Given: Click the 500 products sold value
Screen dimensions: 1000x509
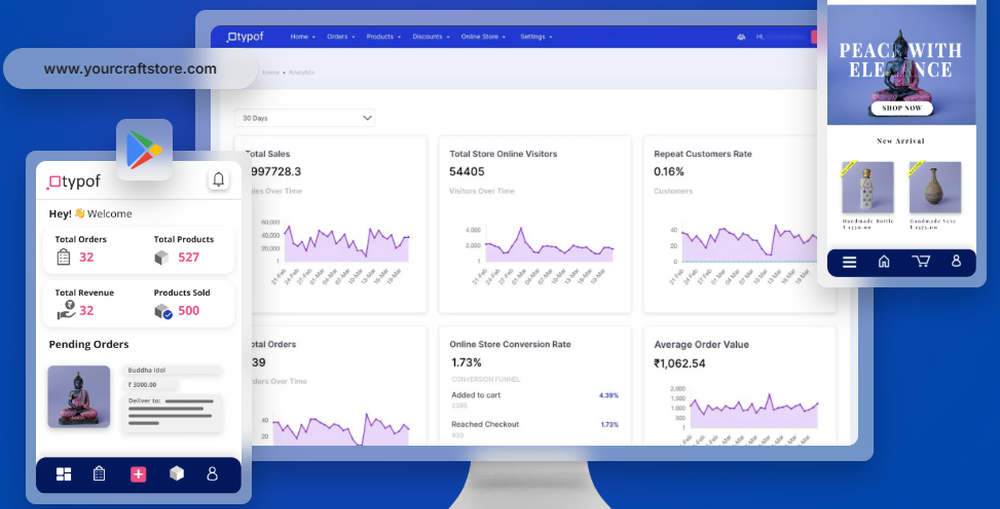Looking at the screenshot, I should pyautogui.click(x=189, y=311).
